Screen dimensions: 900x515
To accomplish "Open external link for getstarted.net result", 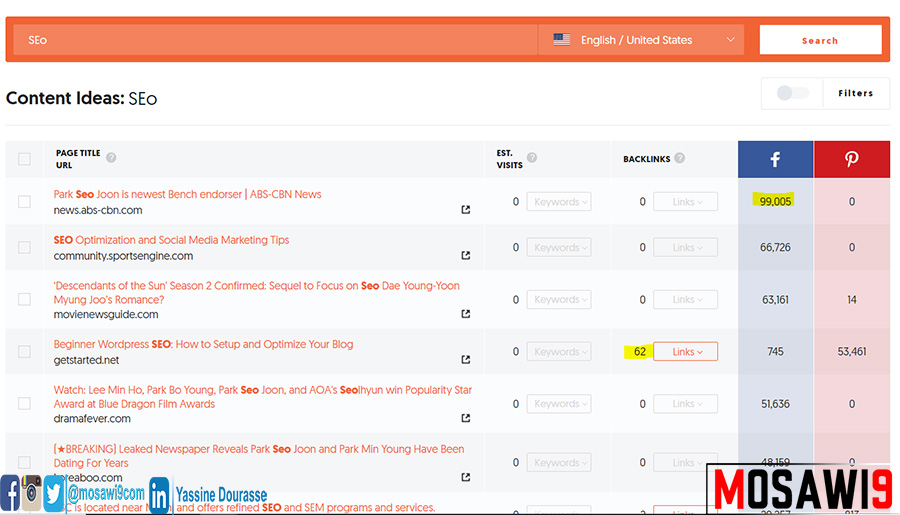I will [x=465, y=359].
